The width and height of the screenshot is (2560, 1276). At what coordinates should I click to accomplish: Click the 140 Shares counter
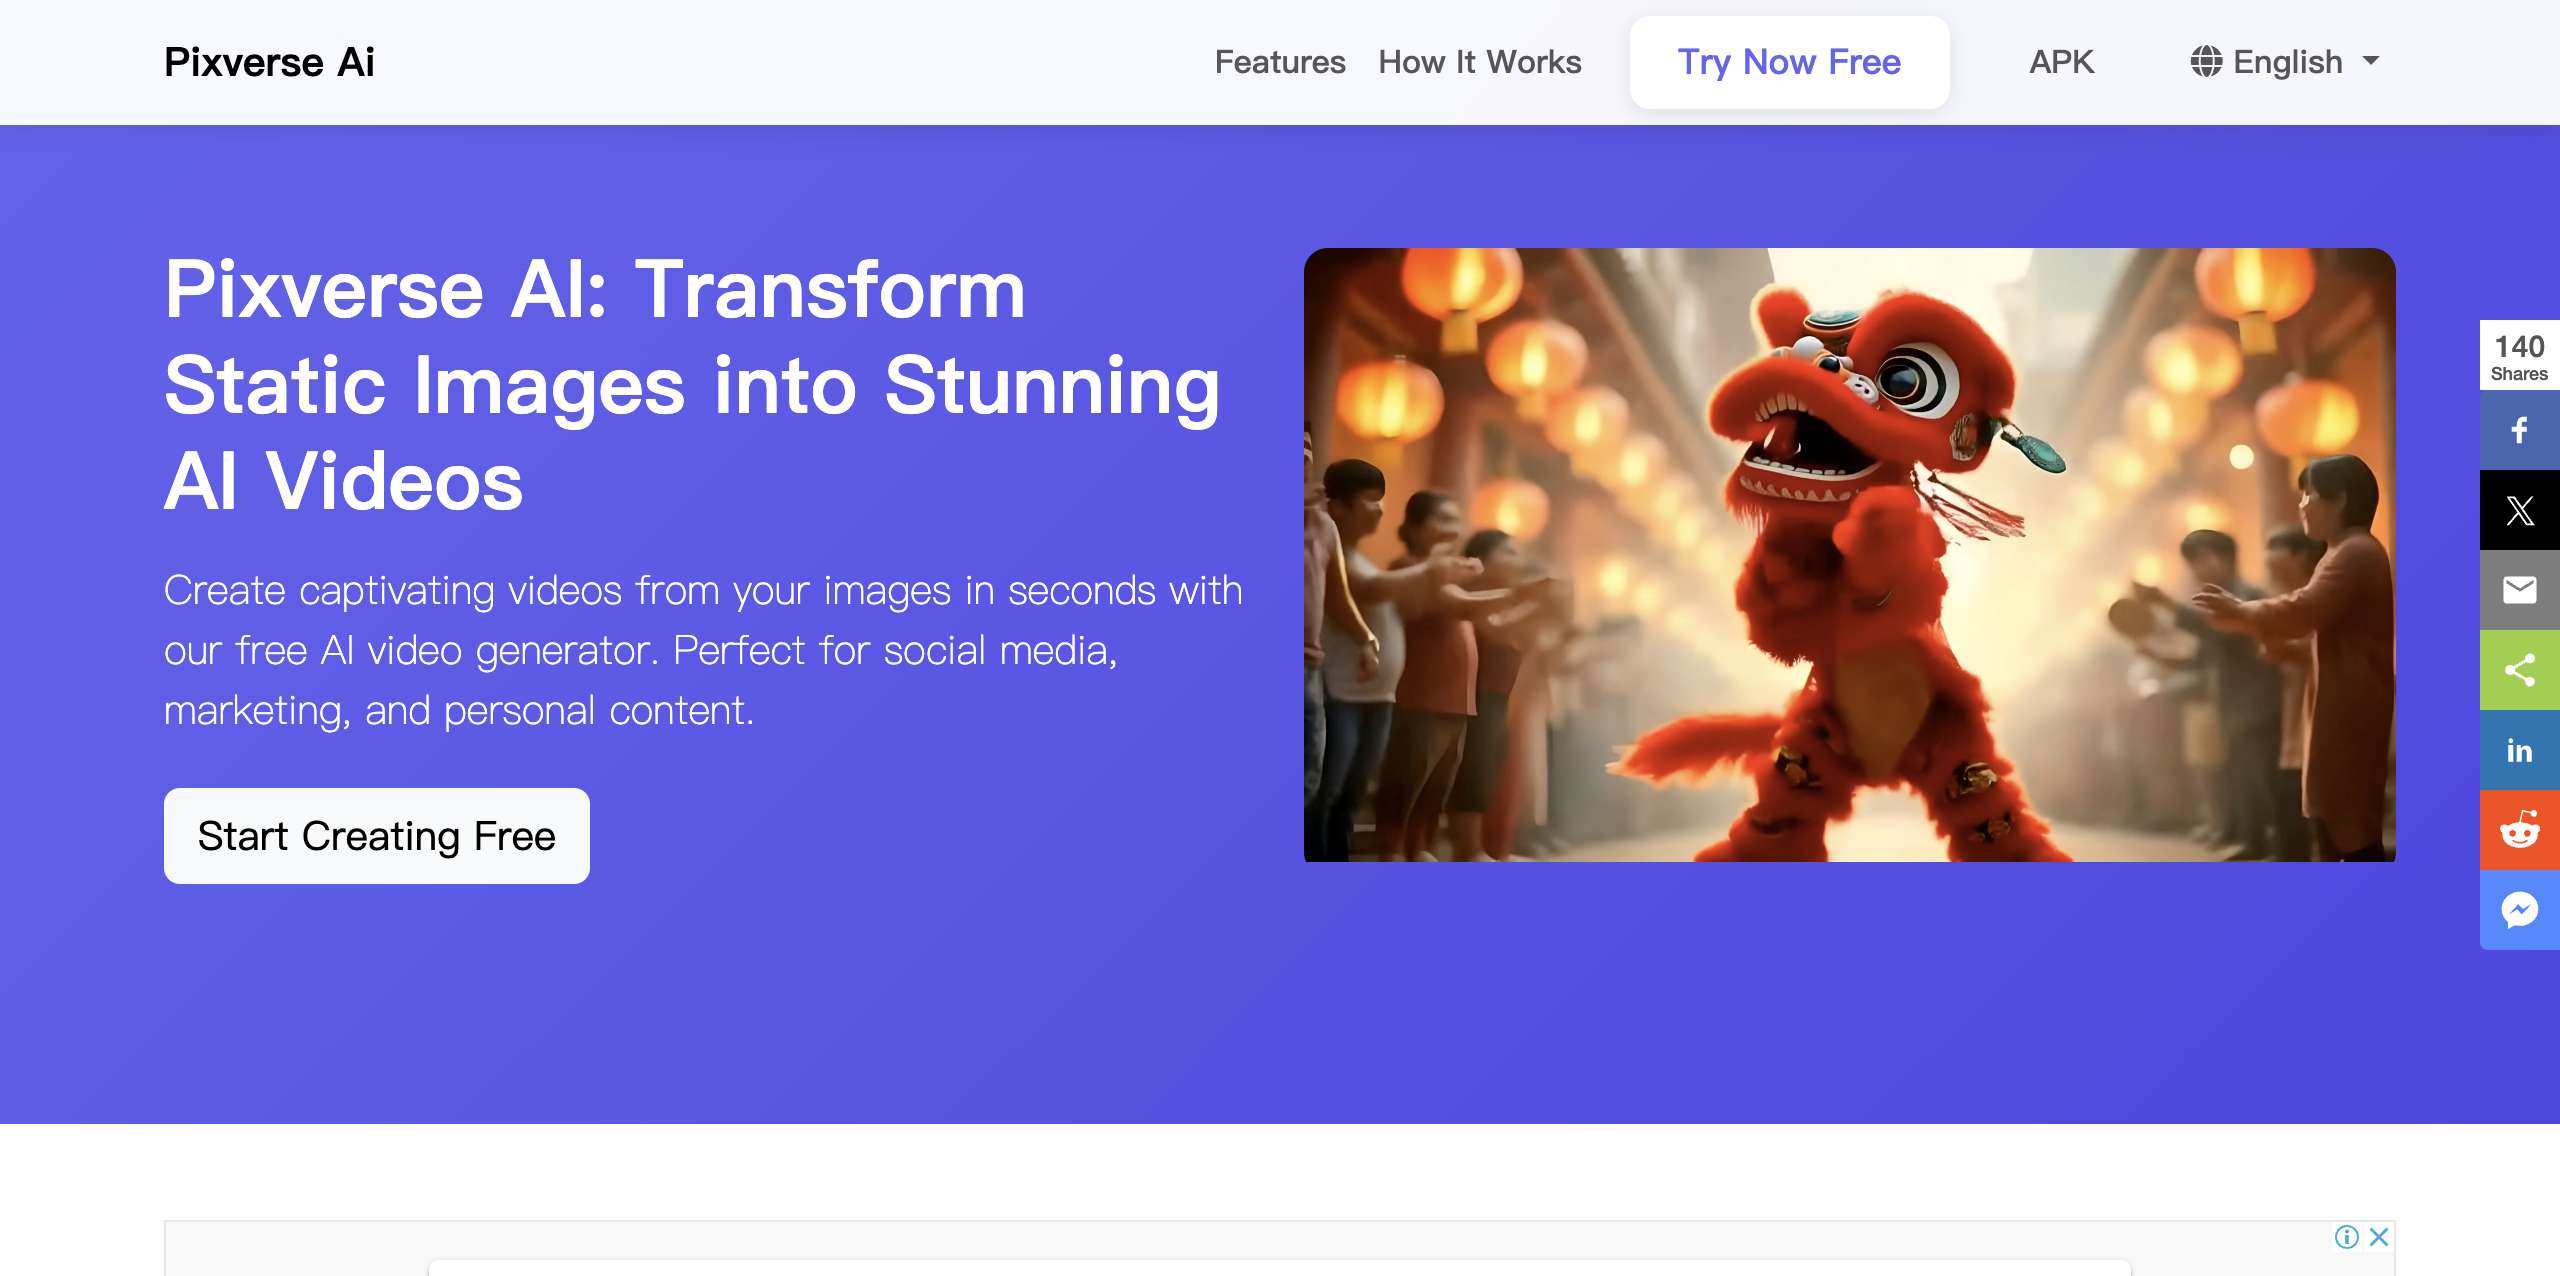[2519, 357]
